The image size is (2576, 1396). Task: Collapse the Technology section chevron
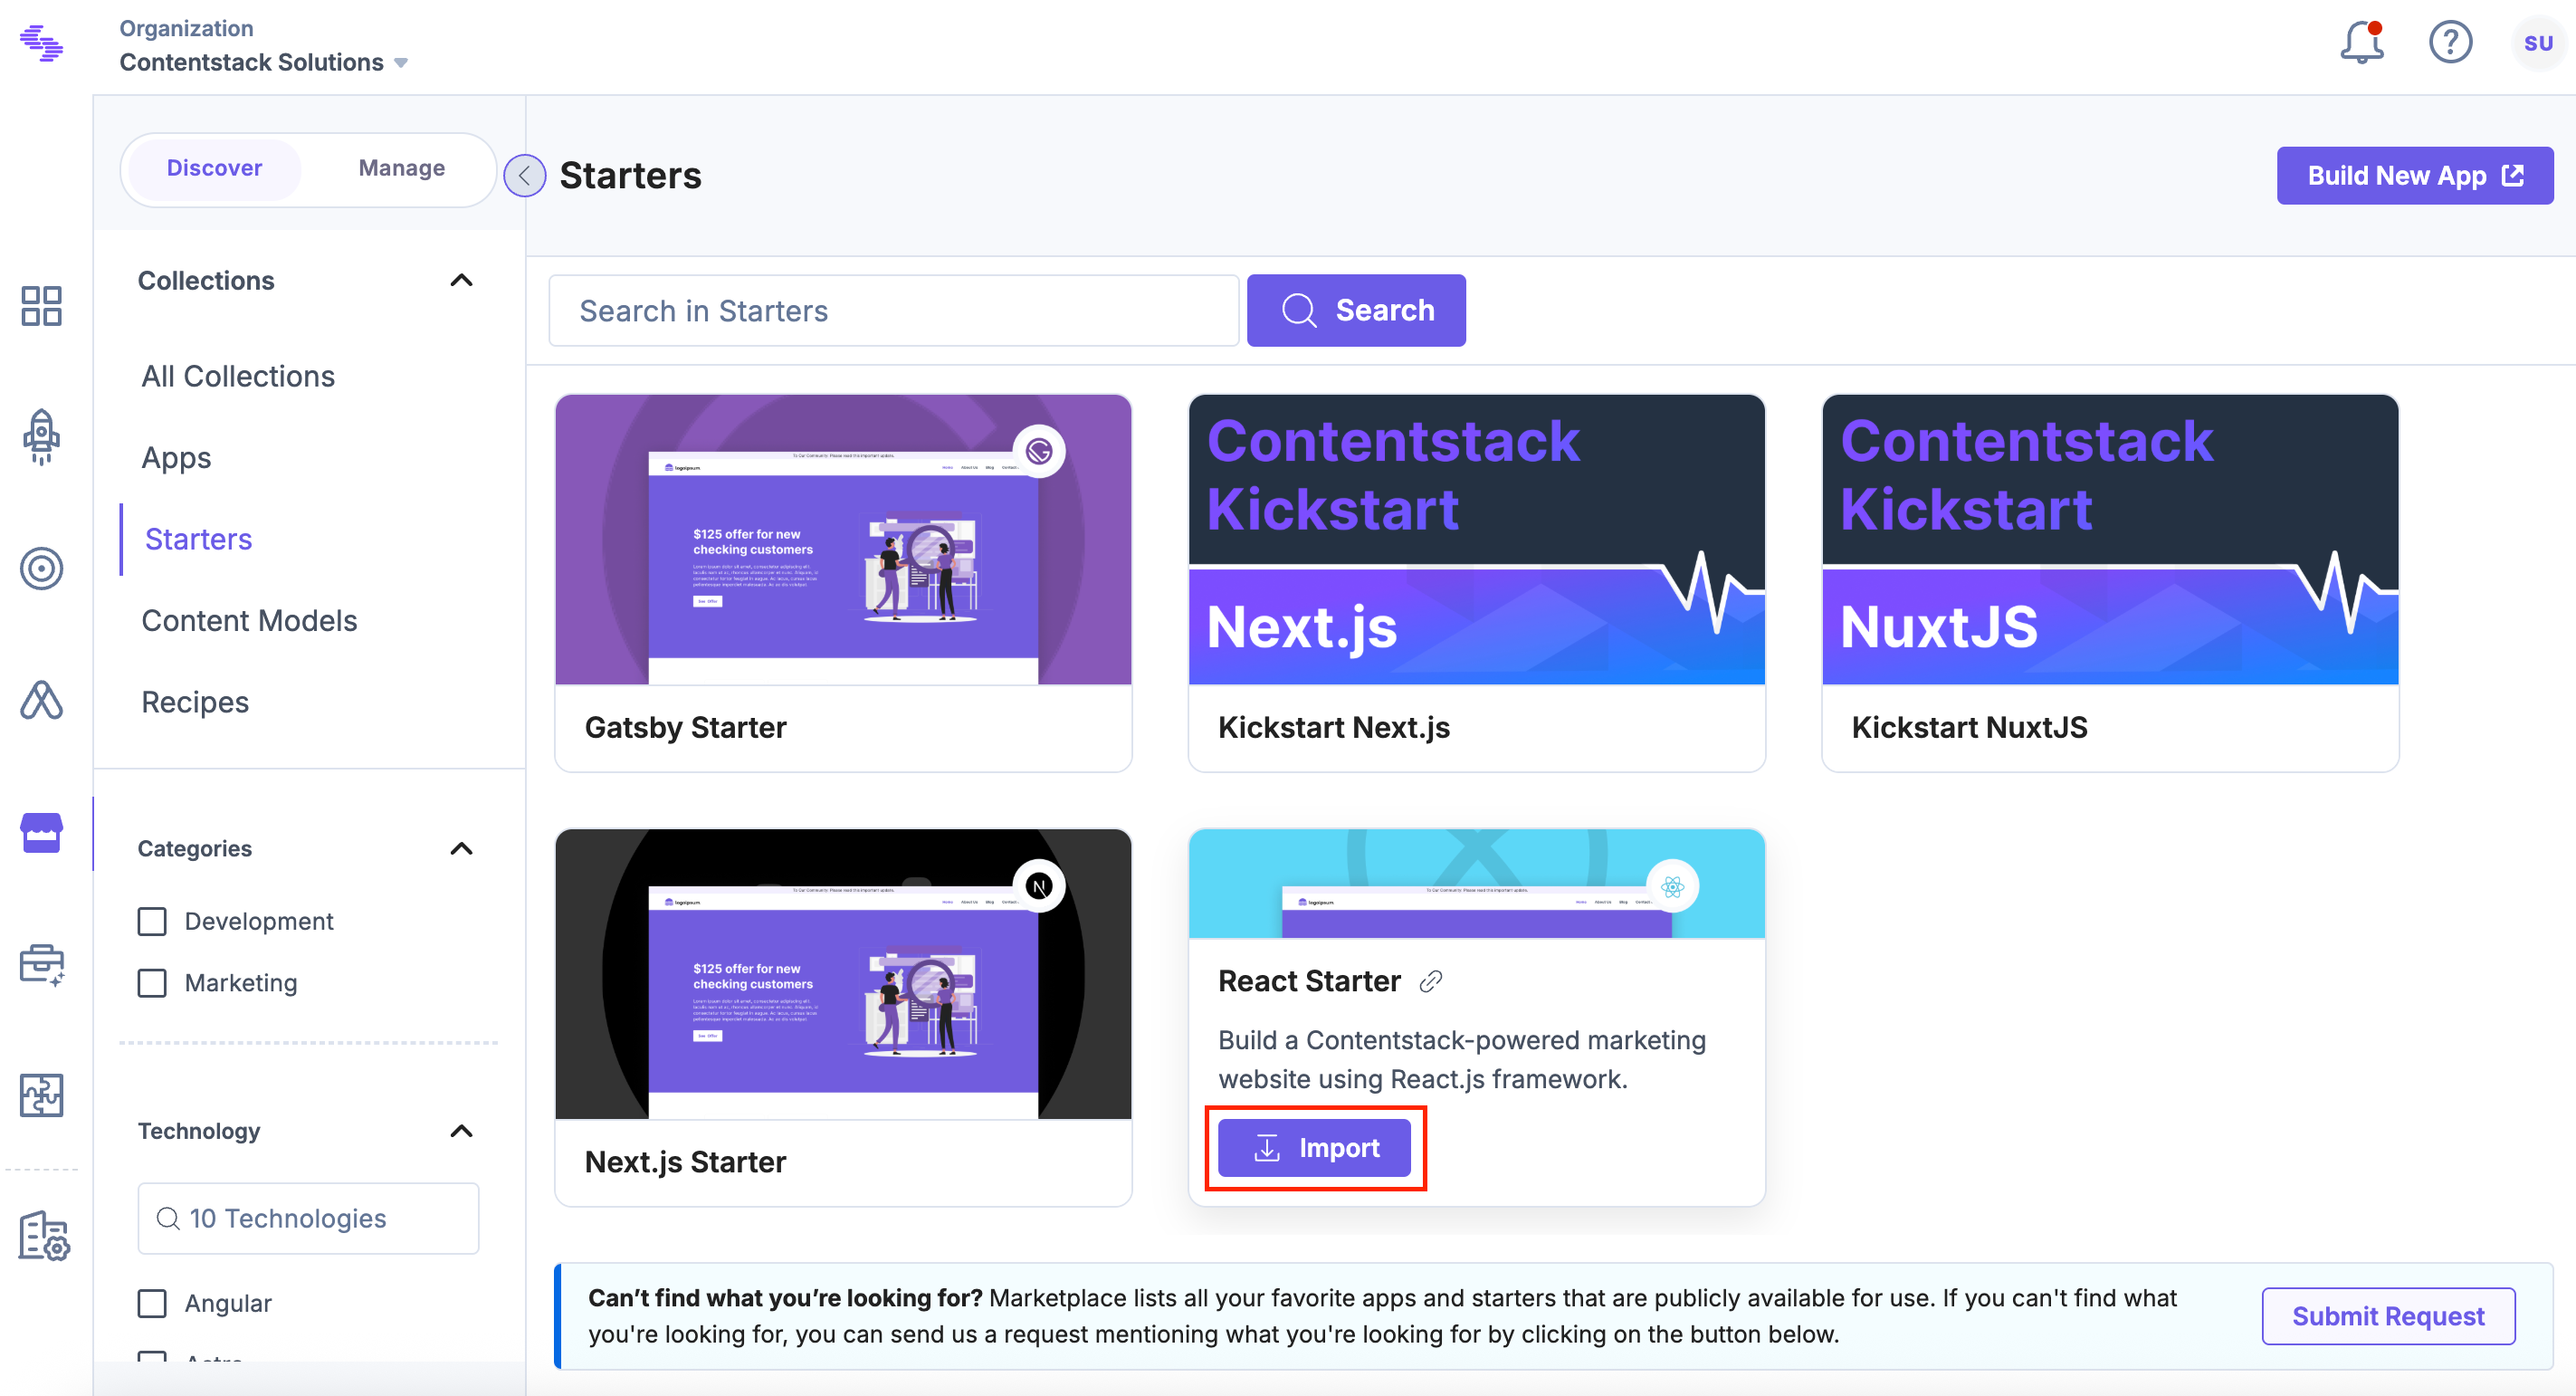(461, 1131)
